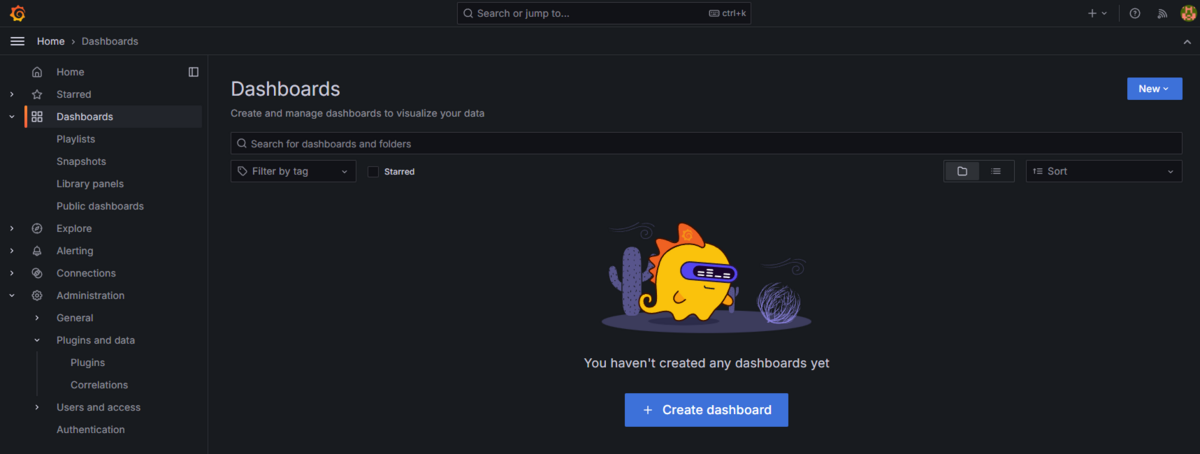Click Dashboards in the breadcrumb
1200x454 pixels.
(x=110, y=41)
